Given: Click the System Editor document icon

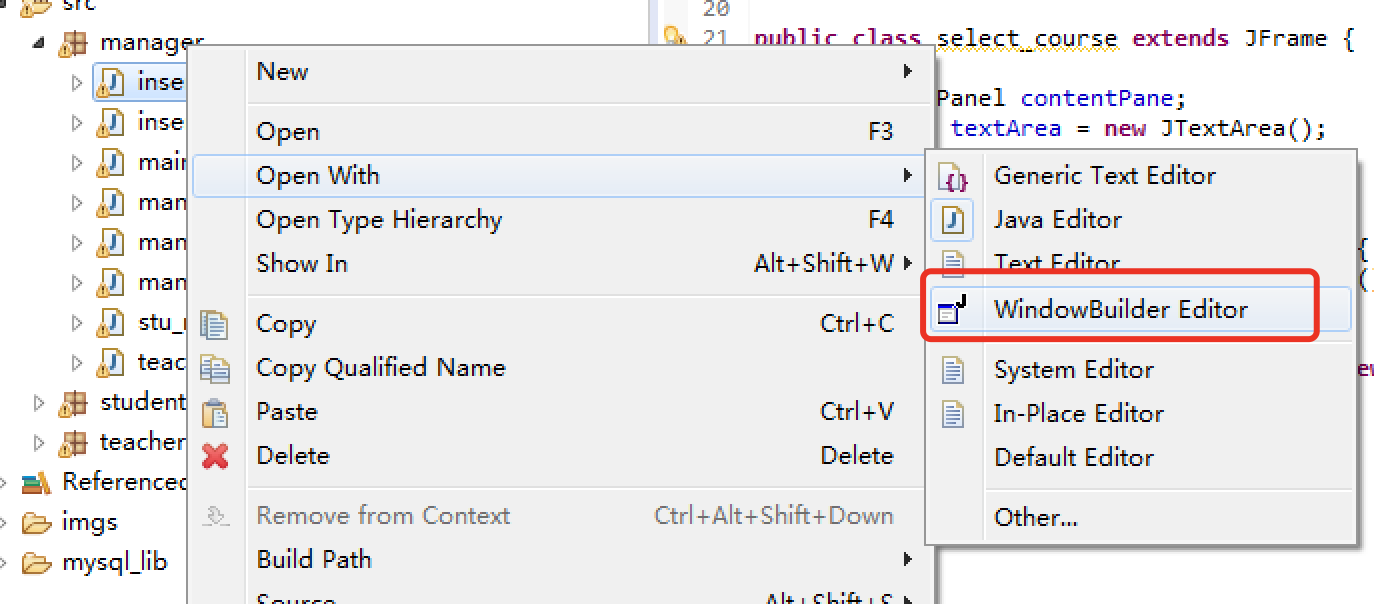Looking at the screenshot, I should 954,370.
